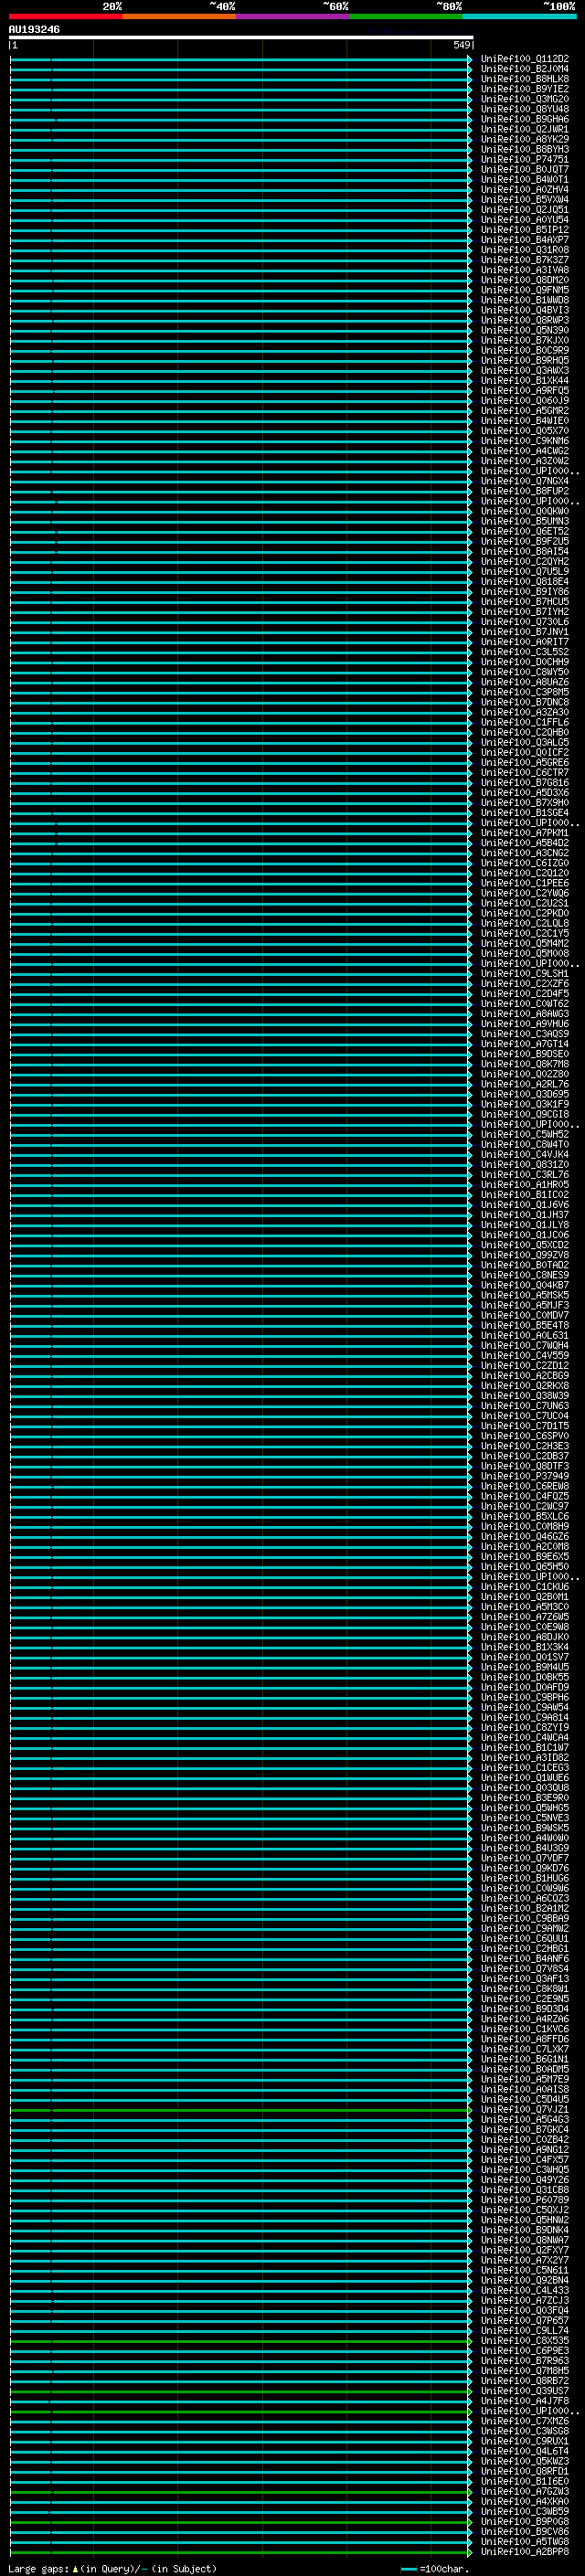Viewport: 585px width, 2576px height.
Task: Select hit label UniRef100_C4VJK4
Action: pos(524,1155)
